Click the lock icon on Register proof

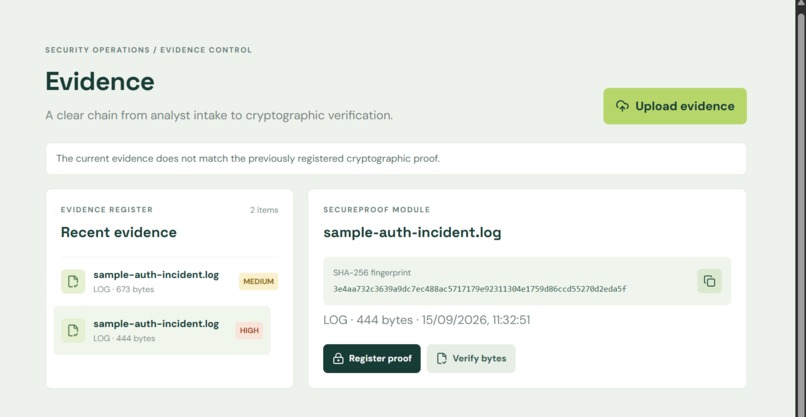[x=338, y=359]
